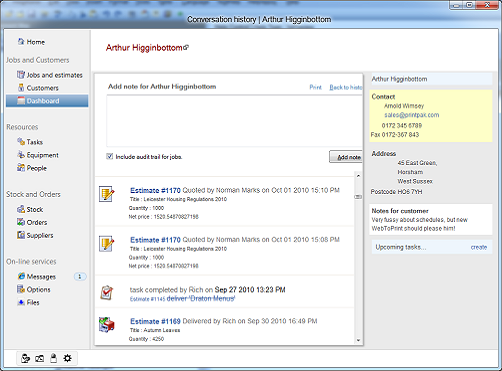Screen dimensions: 502x371
Task: Click the history scrollbar thumb
Action: 358,197
